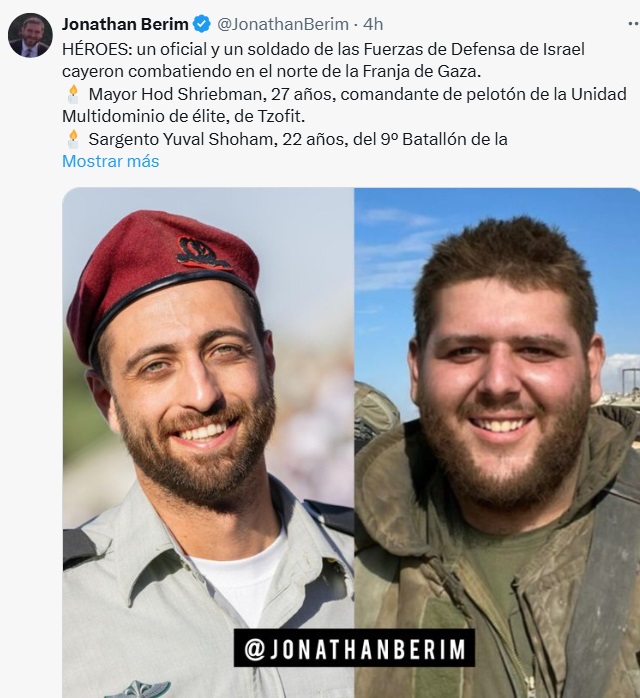
Task: Open the @JonathanBerim handle link
Action: click(283, 24)
